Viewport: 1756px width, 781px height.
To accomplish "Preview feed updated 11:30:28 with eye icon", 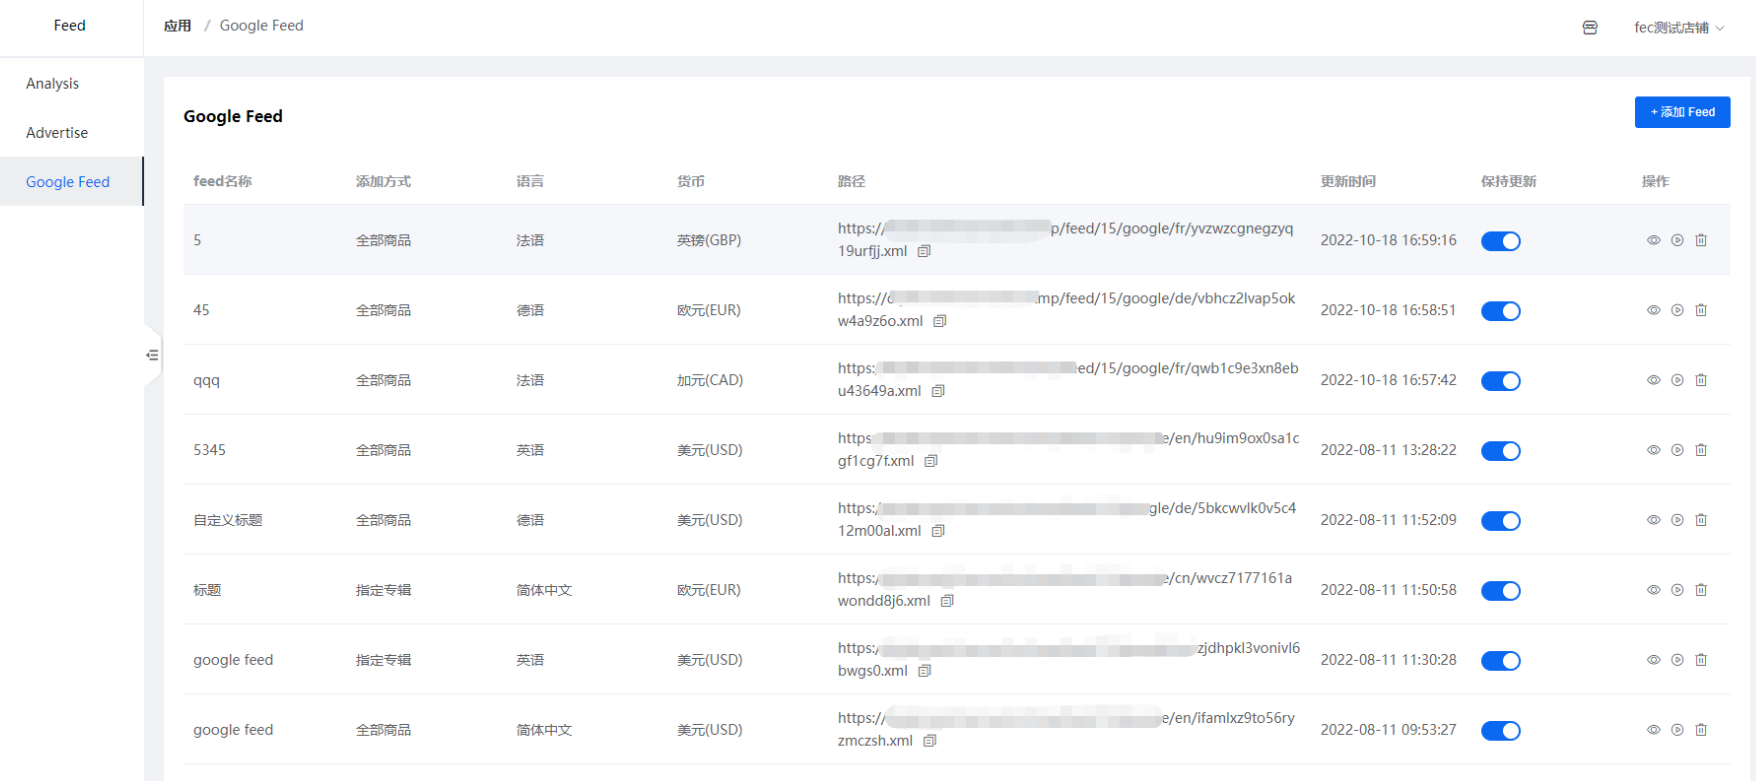I will point(1653,660).
